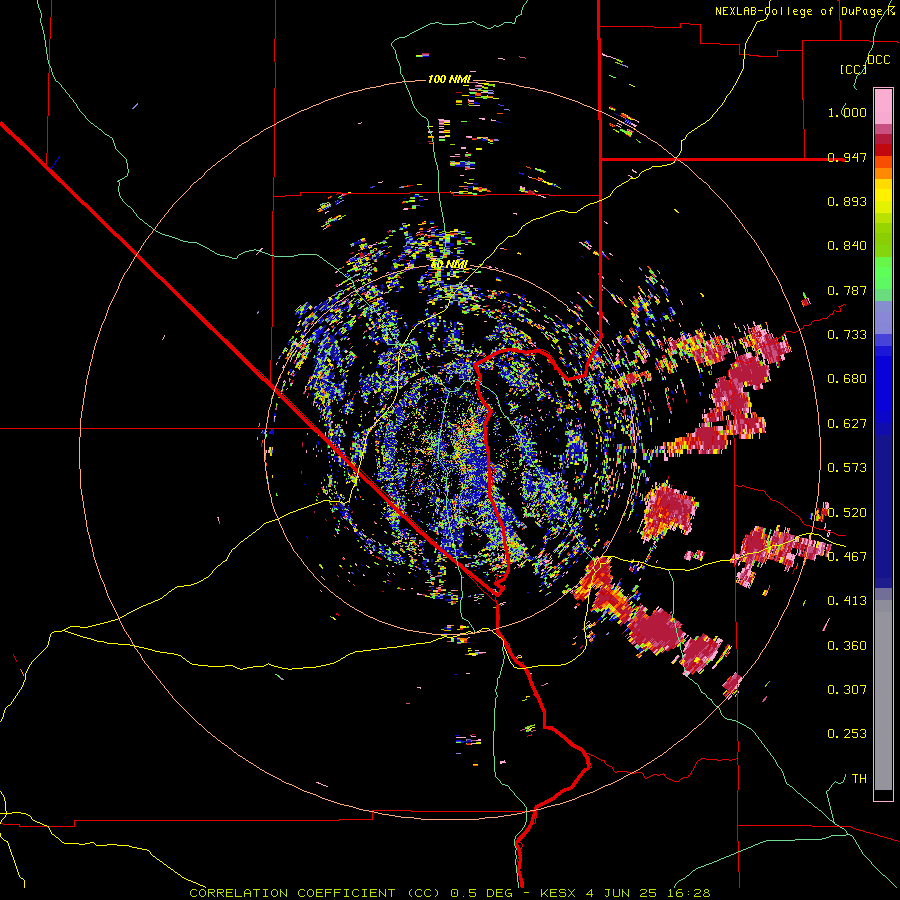This screenshot has height=900, width=900.
Task: Select the 0.467 scale value
Action: (x=847, y=556)
